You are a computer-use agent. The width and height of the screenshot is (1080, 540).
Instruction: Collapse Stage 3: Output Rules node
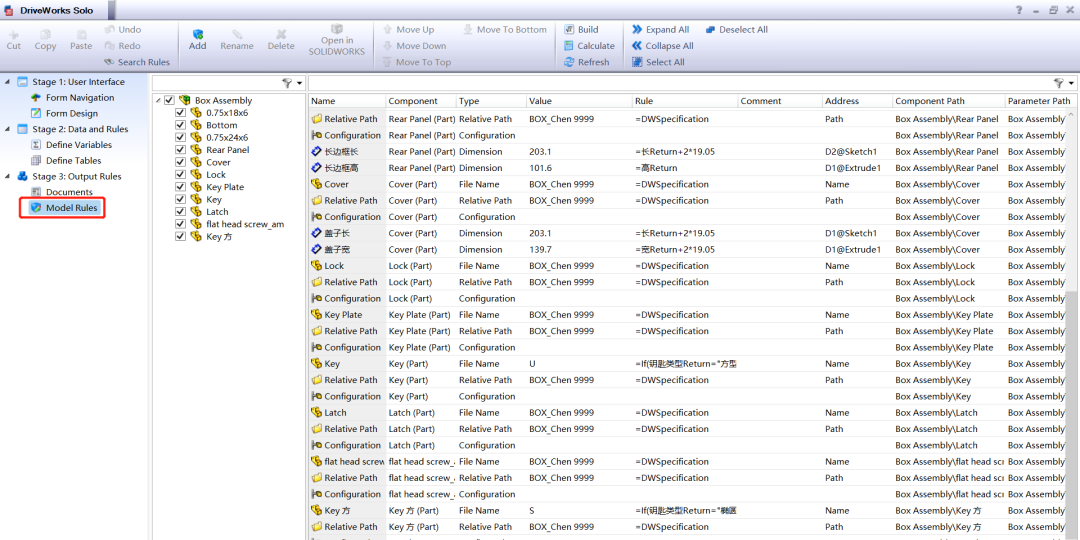click(x=8, y=176)
